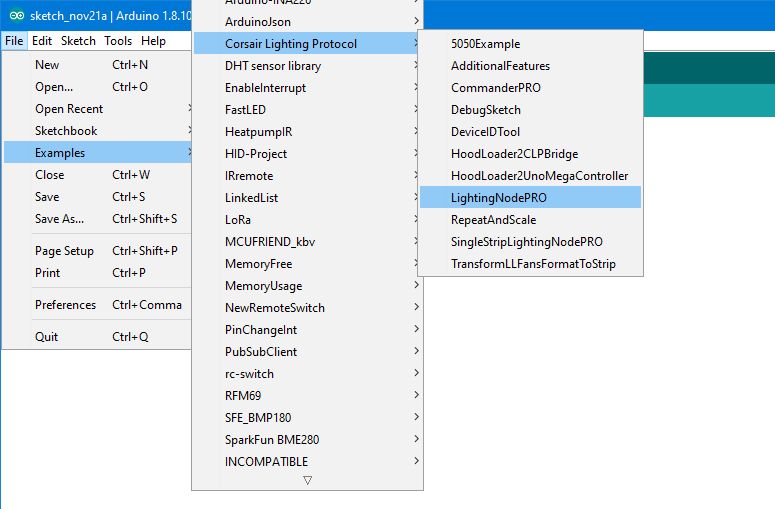Open the CommanderPRO example
775x509 pixels.
pyautogui.click(x=530, y=88)
